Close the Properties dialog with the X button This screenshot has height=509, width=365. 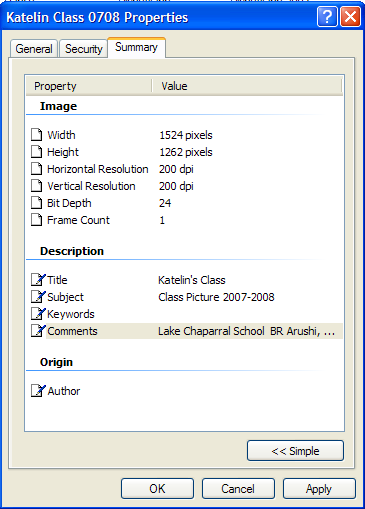coord(350,17)
